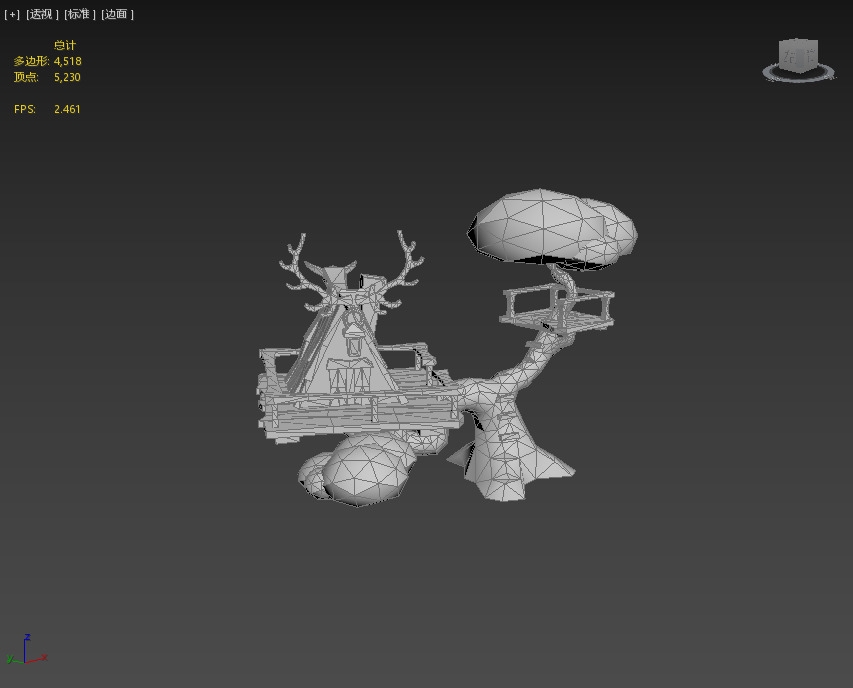This screenshot has width=853, height=688.
Task: Click the ViewCube in the viewport corner
Action: coord(798,54)
